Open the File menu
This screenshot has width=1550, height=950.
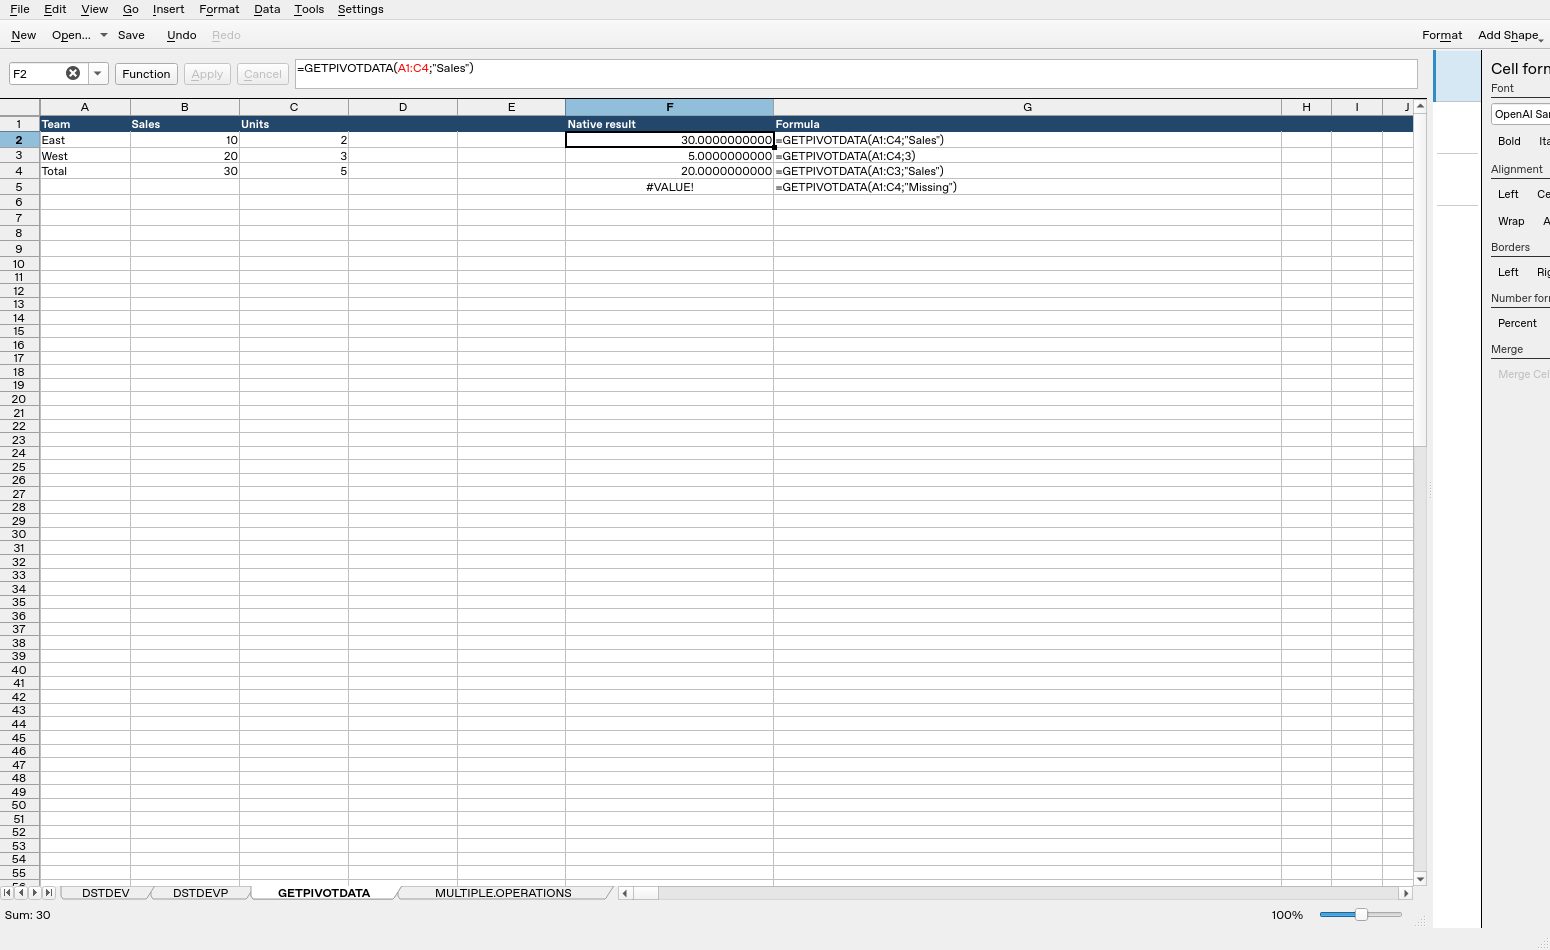[20, 9]
